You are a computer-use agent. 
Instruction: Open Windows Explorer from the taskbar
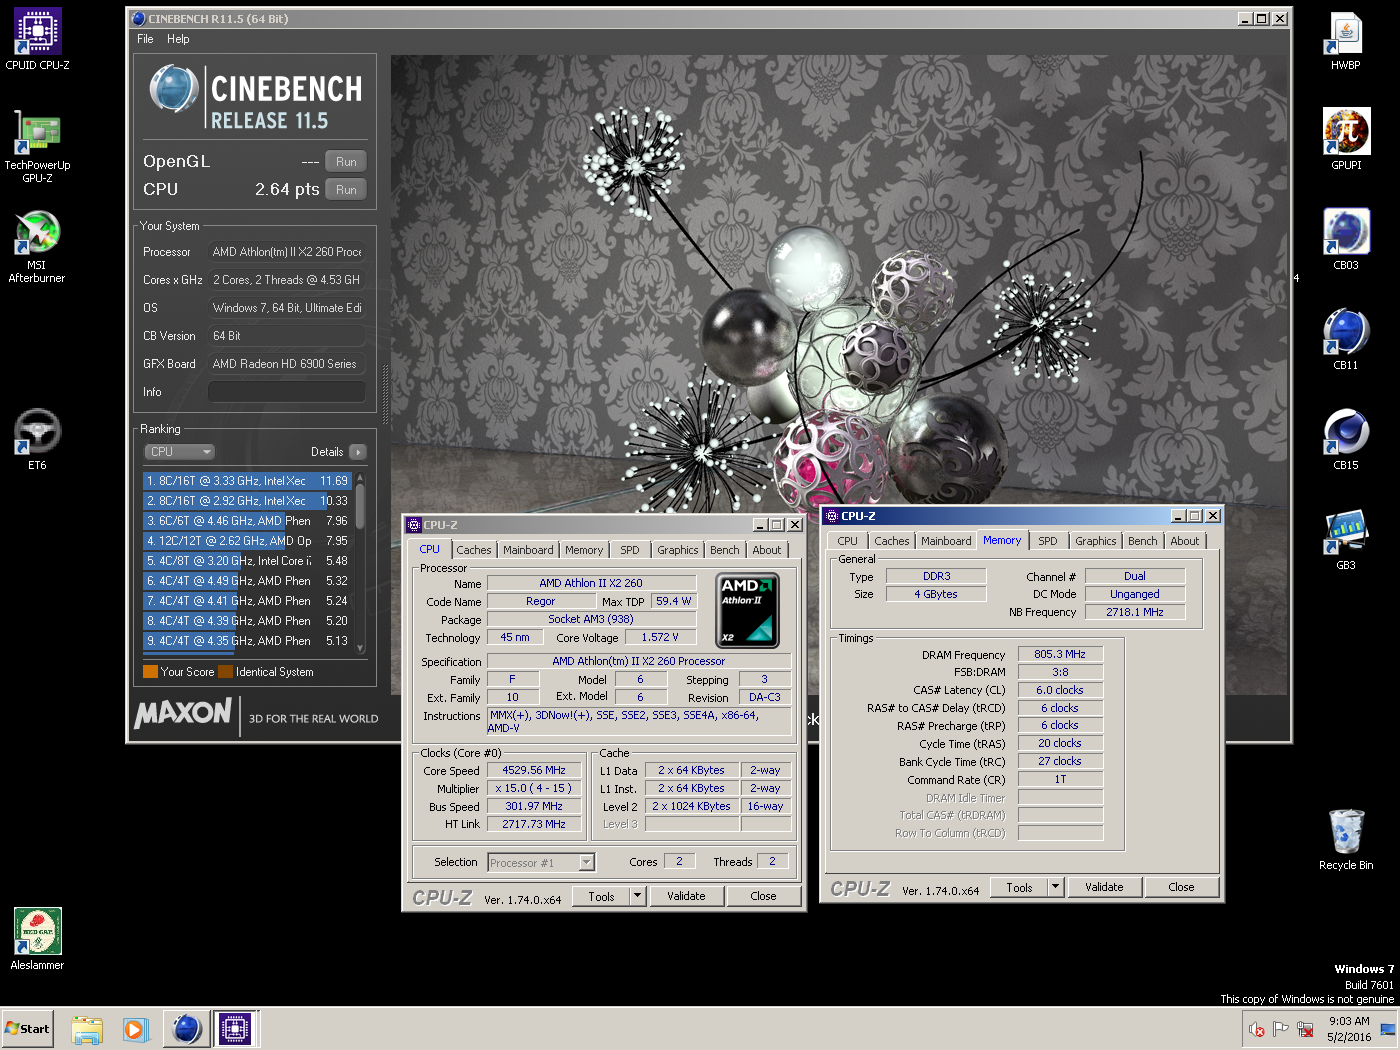point(87,1029)
